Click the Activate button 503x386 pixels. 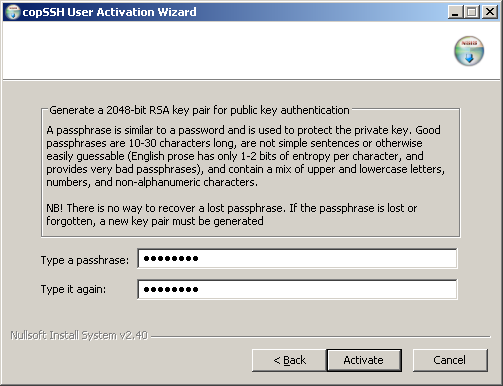coord(364,360)
